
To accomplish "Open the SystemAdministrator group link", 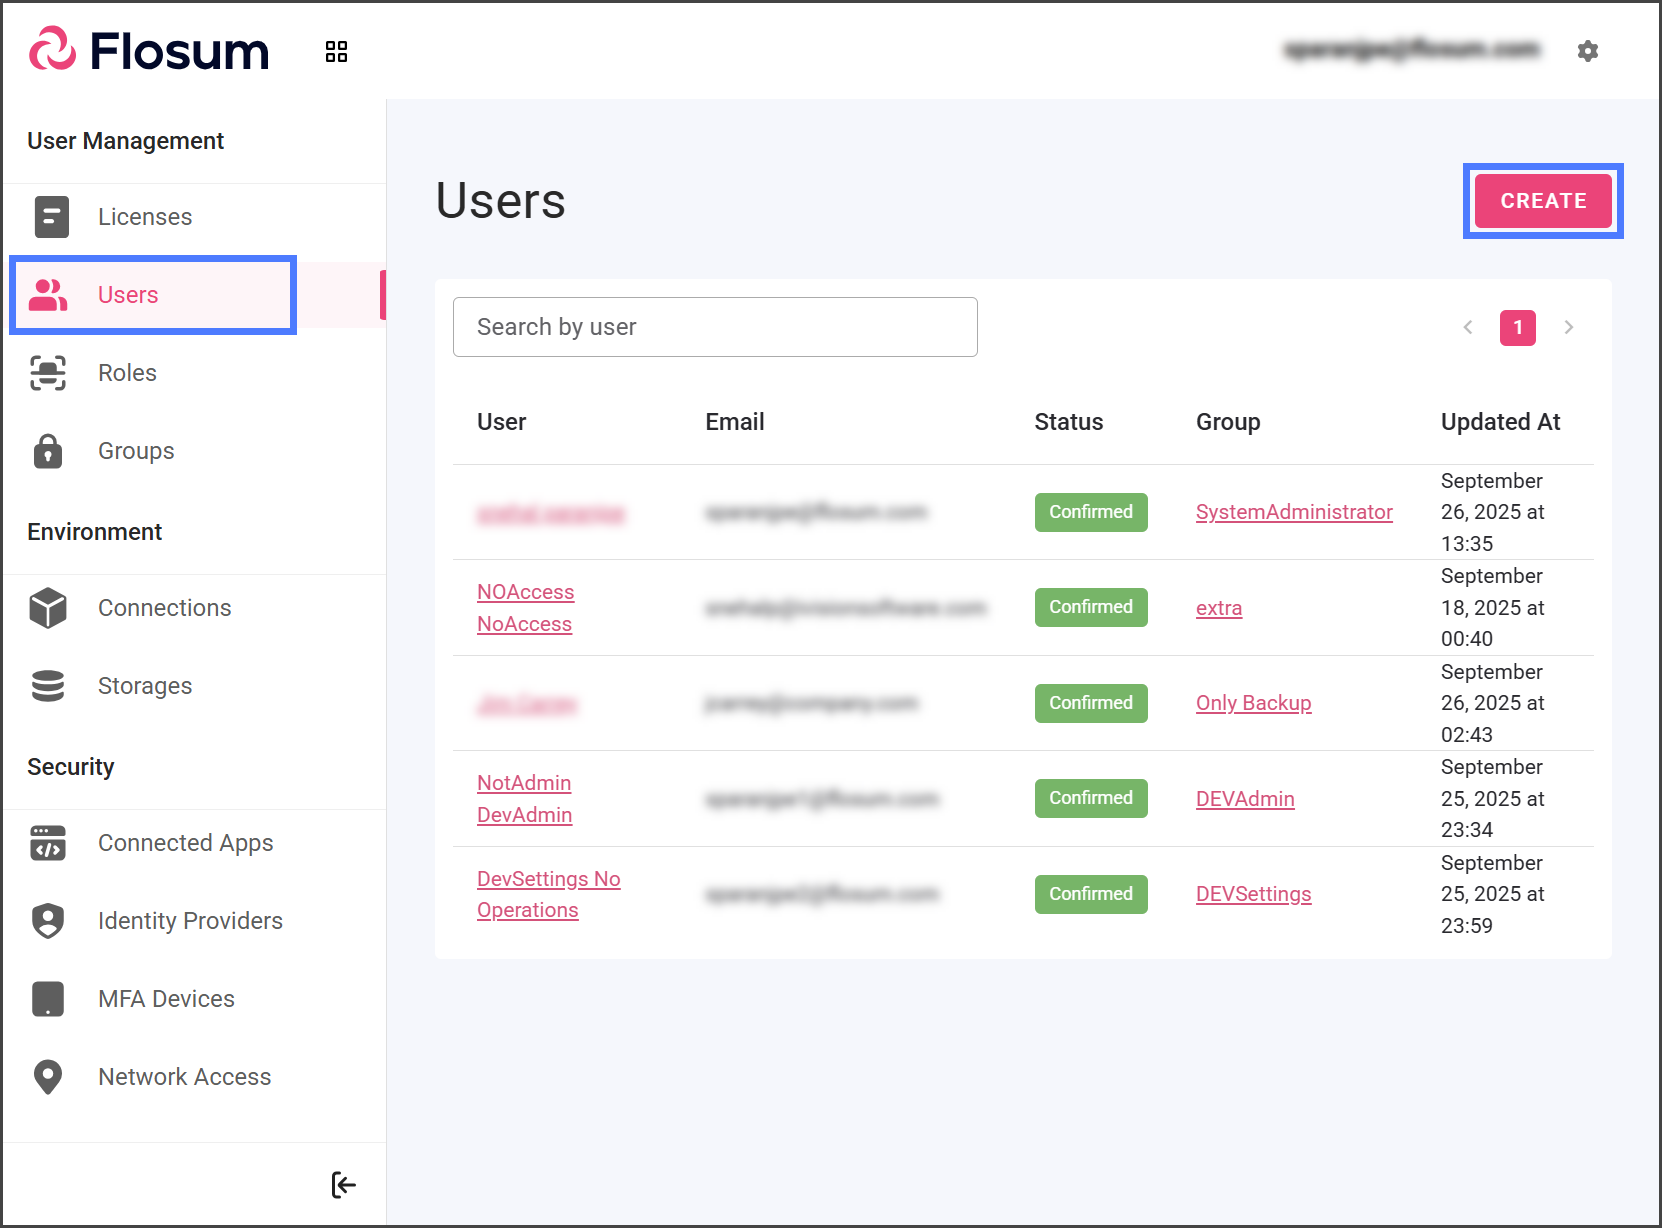I will click(x=1293, y=512).
